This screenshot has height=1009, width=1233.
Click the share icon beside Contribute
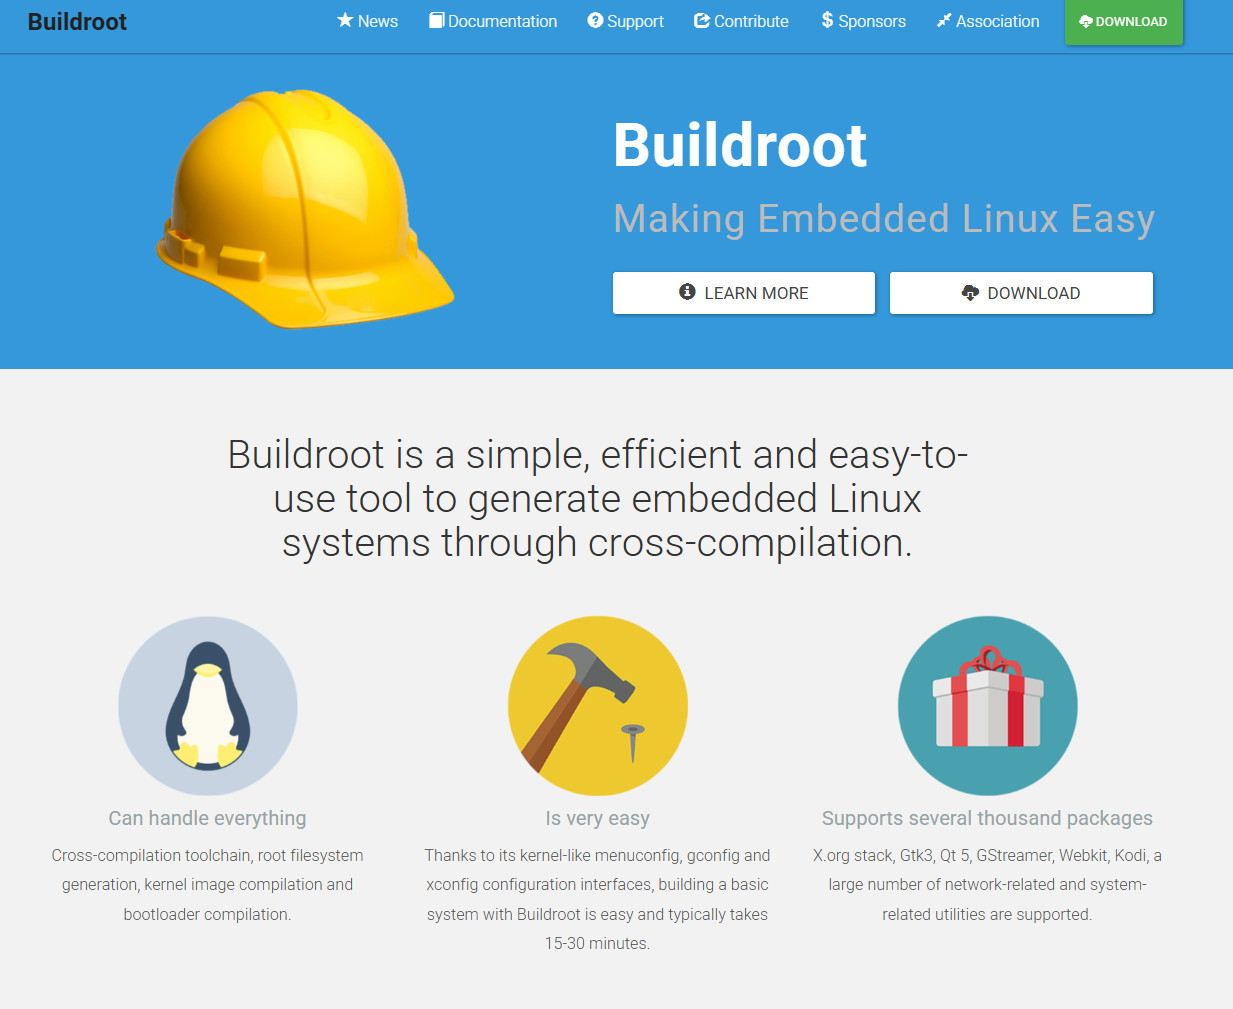click(702, 20)
